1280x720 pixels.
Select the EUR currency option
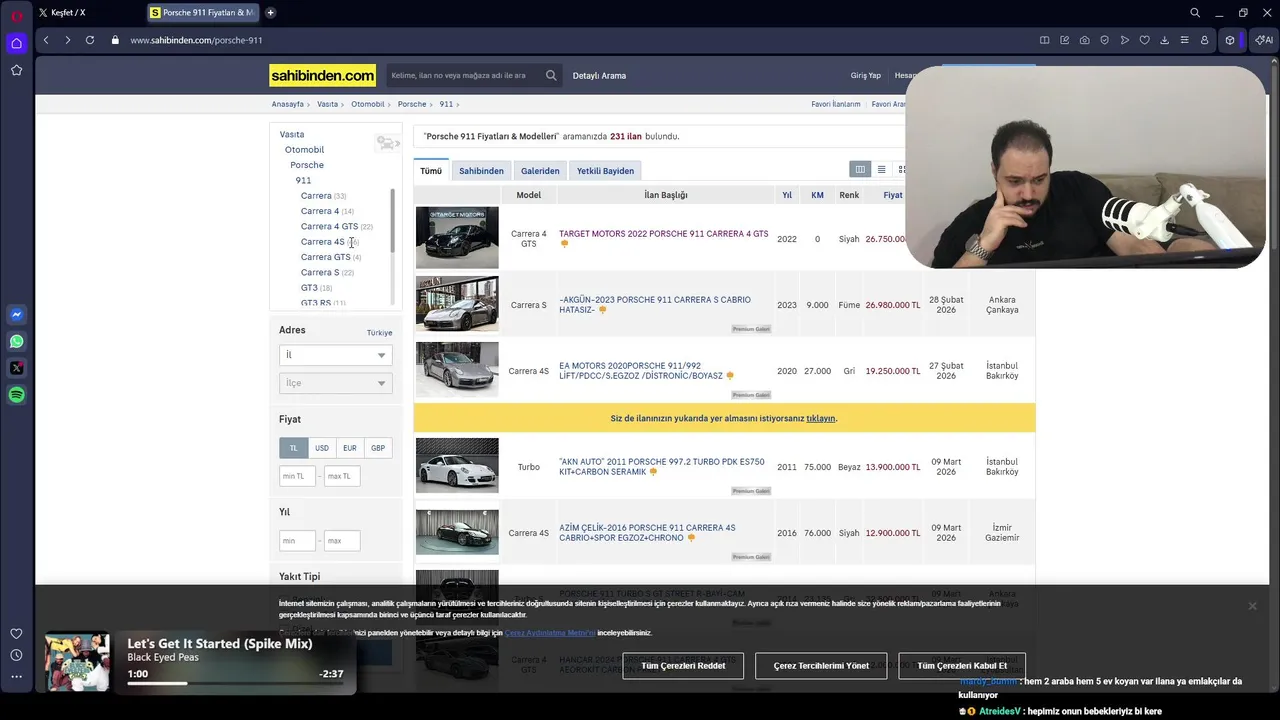click(349, 448)
